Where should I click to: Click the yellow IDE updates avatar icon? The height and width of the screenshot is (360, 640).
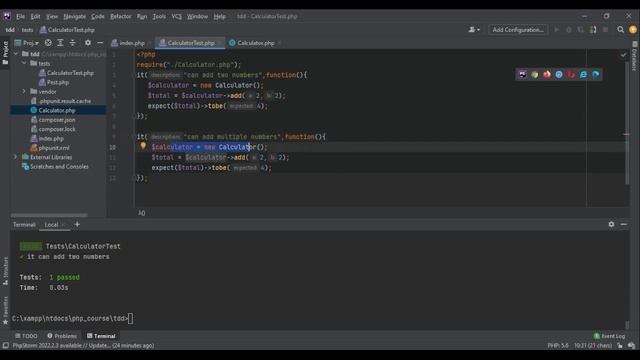633,30
